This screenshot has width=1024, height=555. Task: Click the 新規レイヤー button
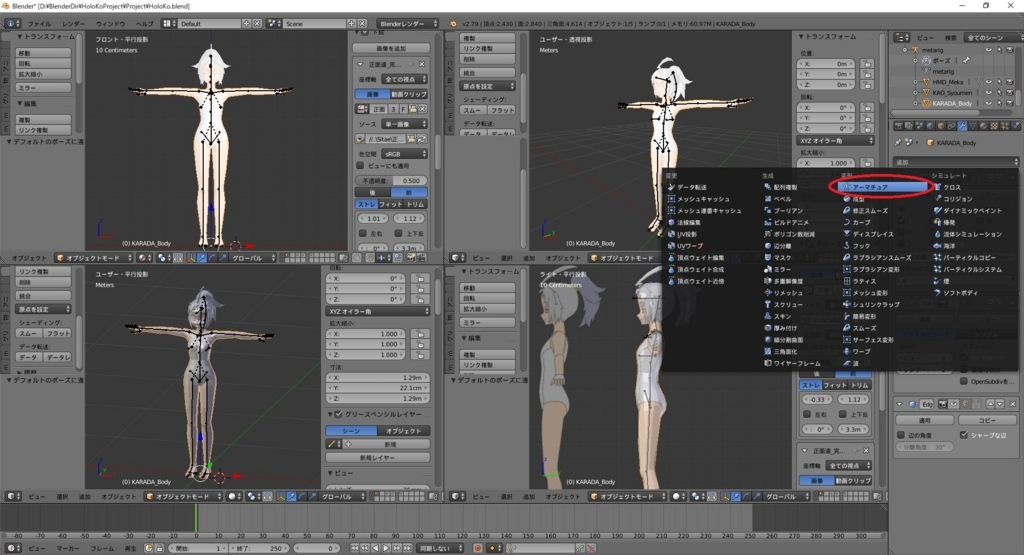(377, 458)
